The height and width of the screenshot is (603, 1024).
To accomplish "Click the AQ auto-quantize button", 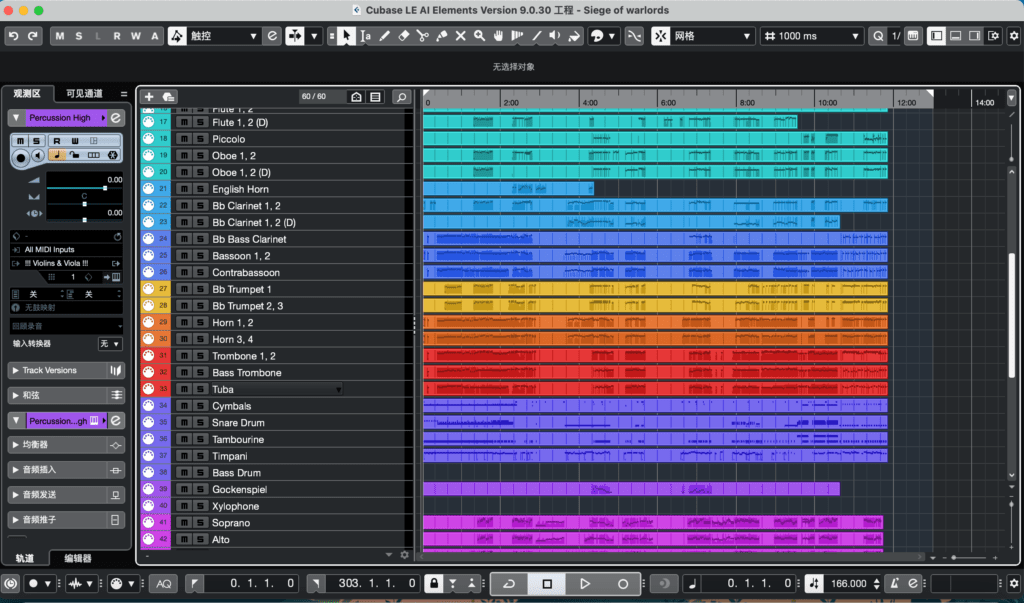I will 164,583.
